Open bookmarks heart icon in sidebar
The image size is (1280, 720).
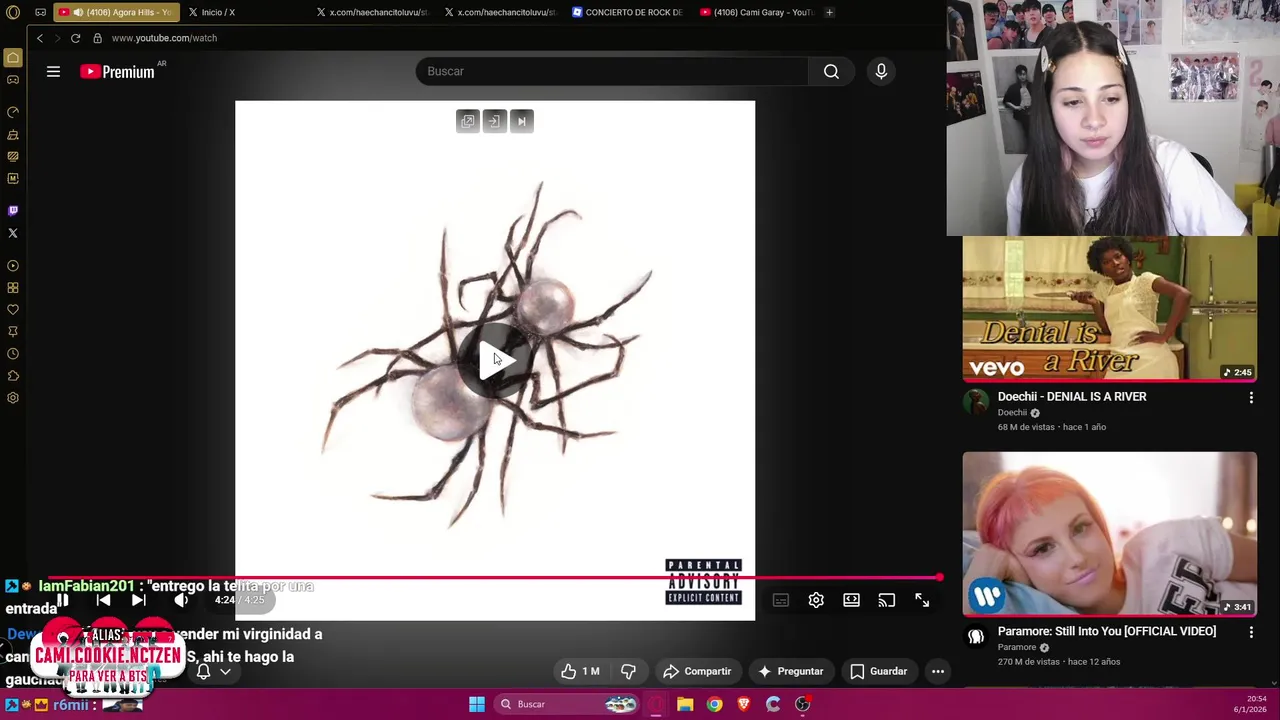(x=13, y=310)
